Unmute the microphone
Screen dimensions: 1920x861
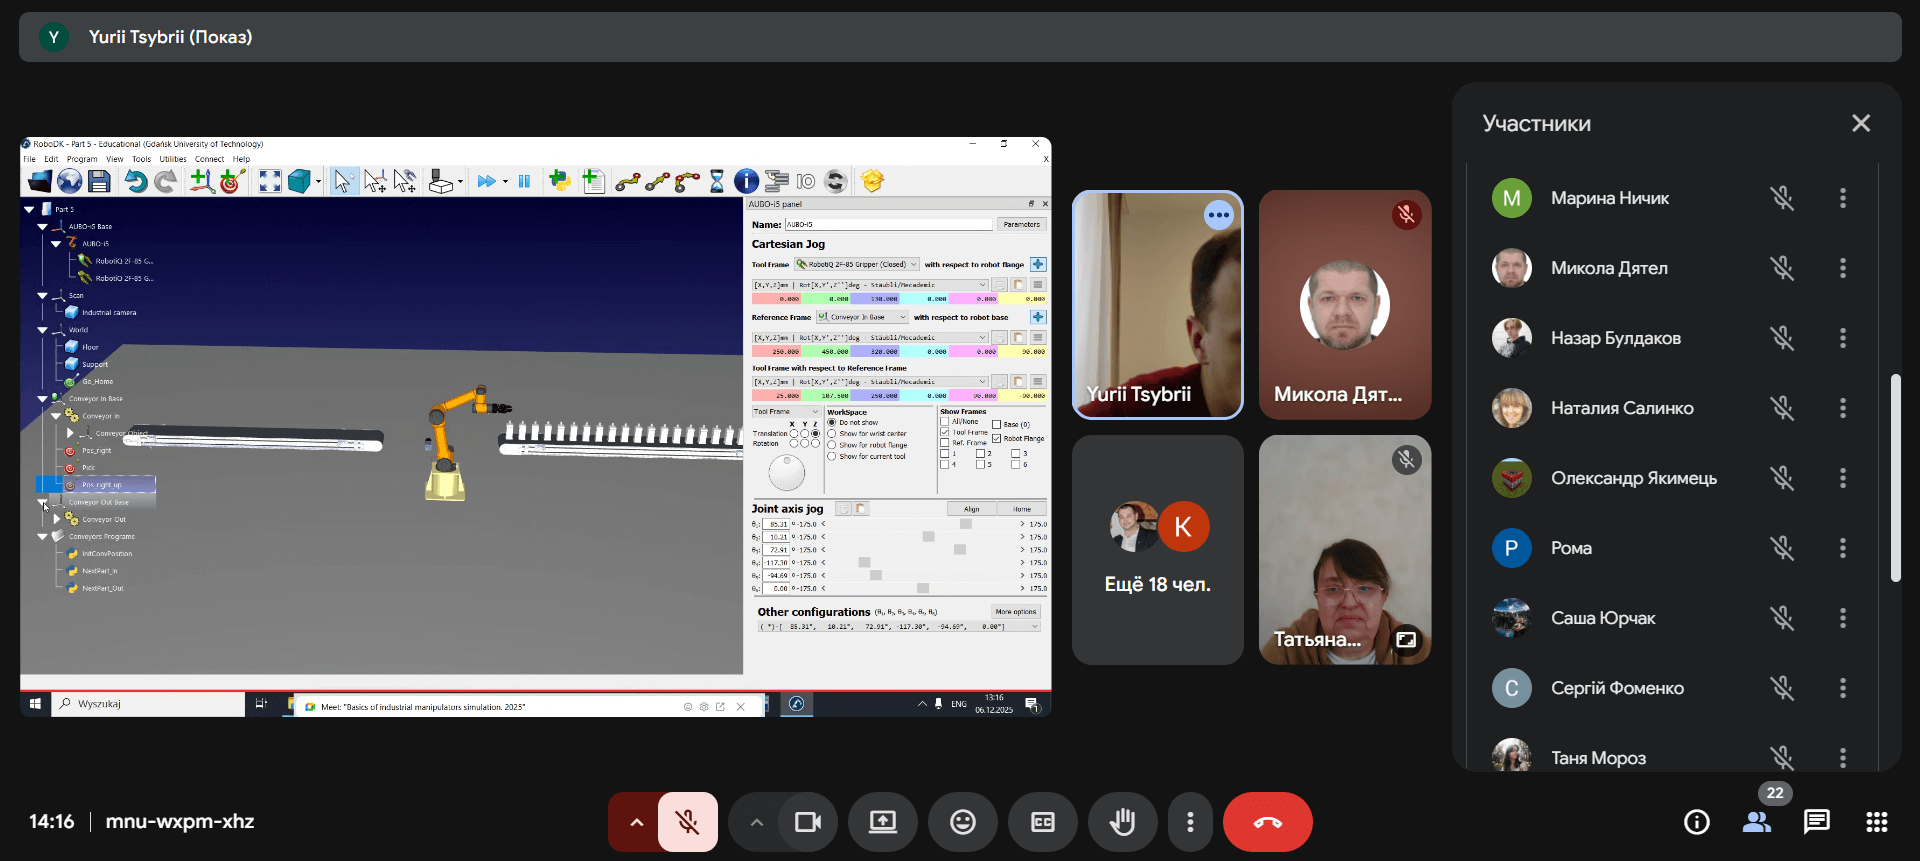(687, 822)
